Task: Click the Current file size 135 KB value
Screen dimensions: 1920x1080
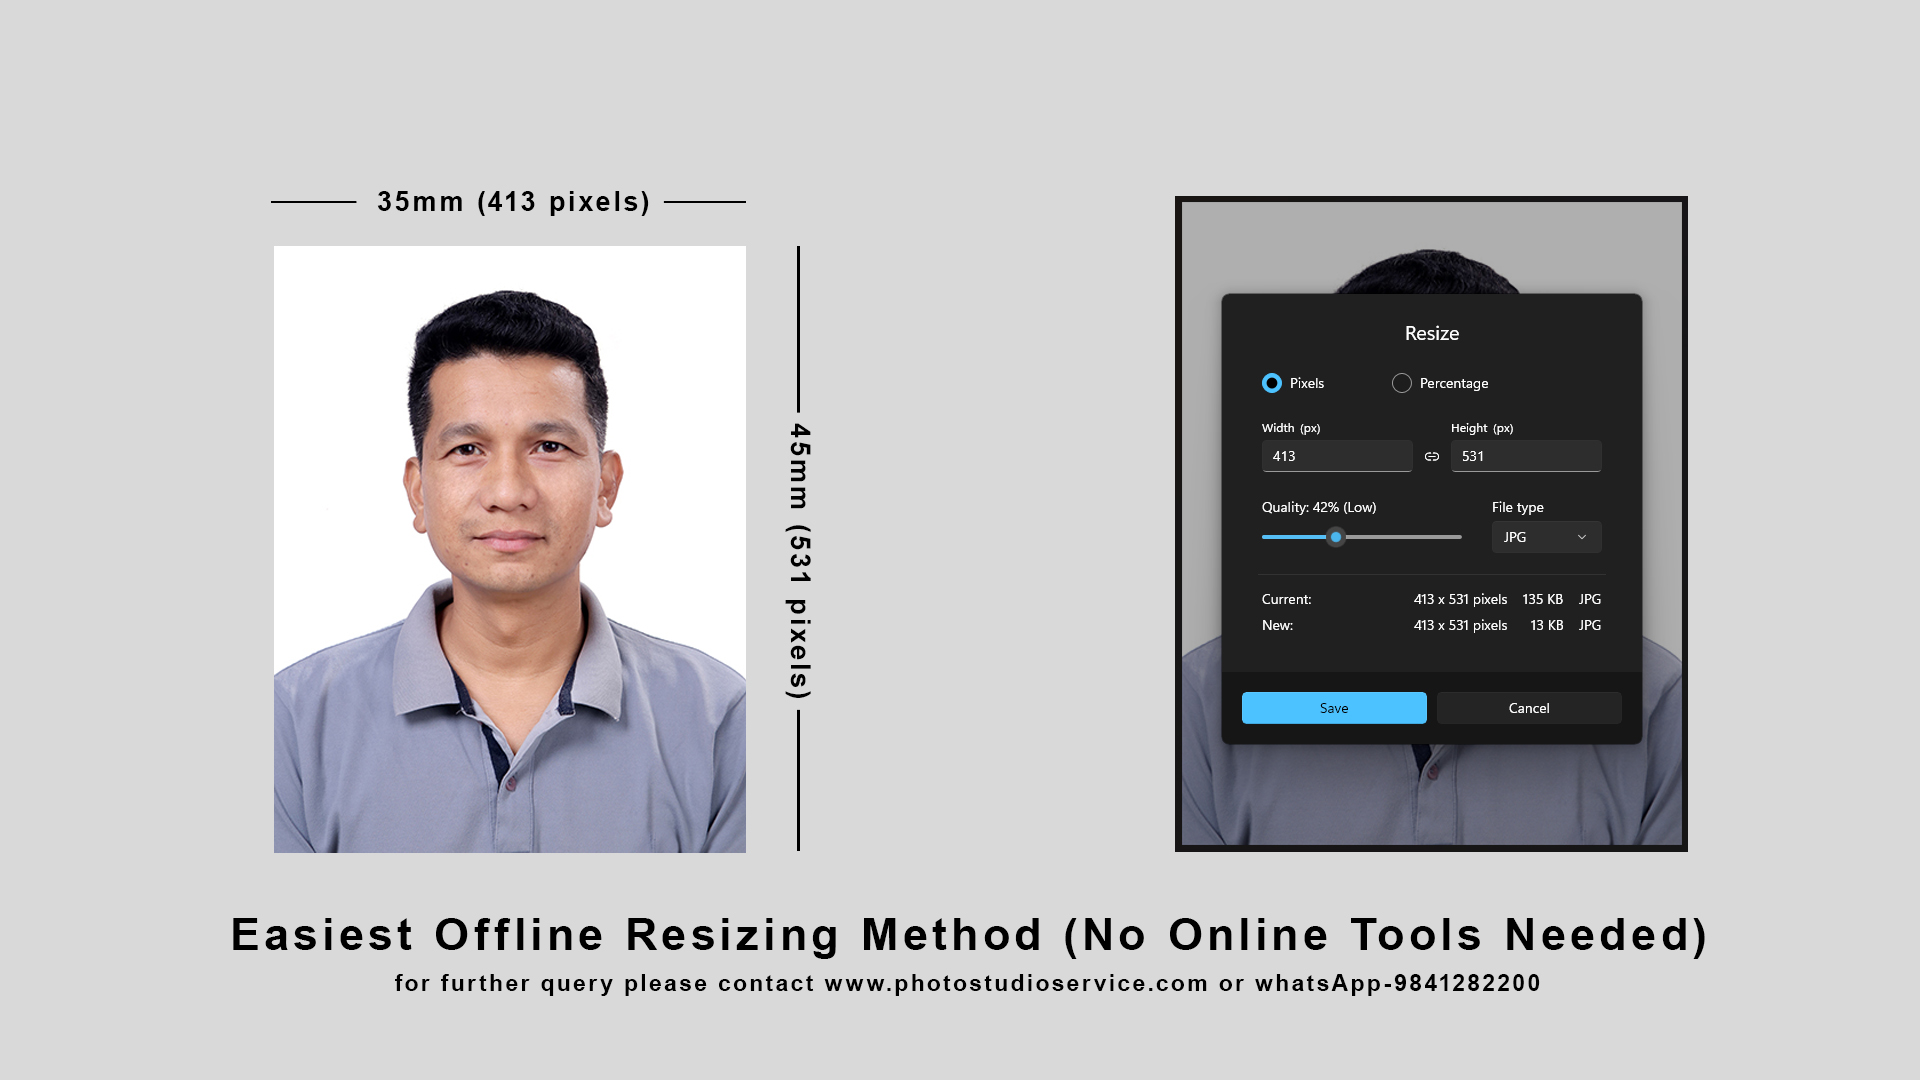Action: [x=1542, y=599]
